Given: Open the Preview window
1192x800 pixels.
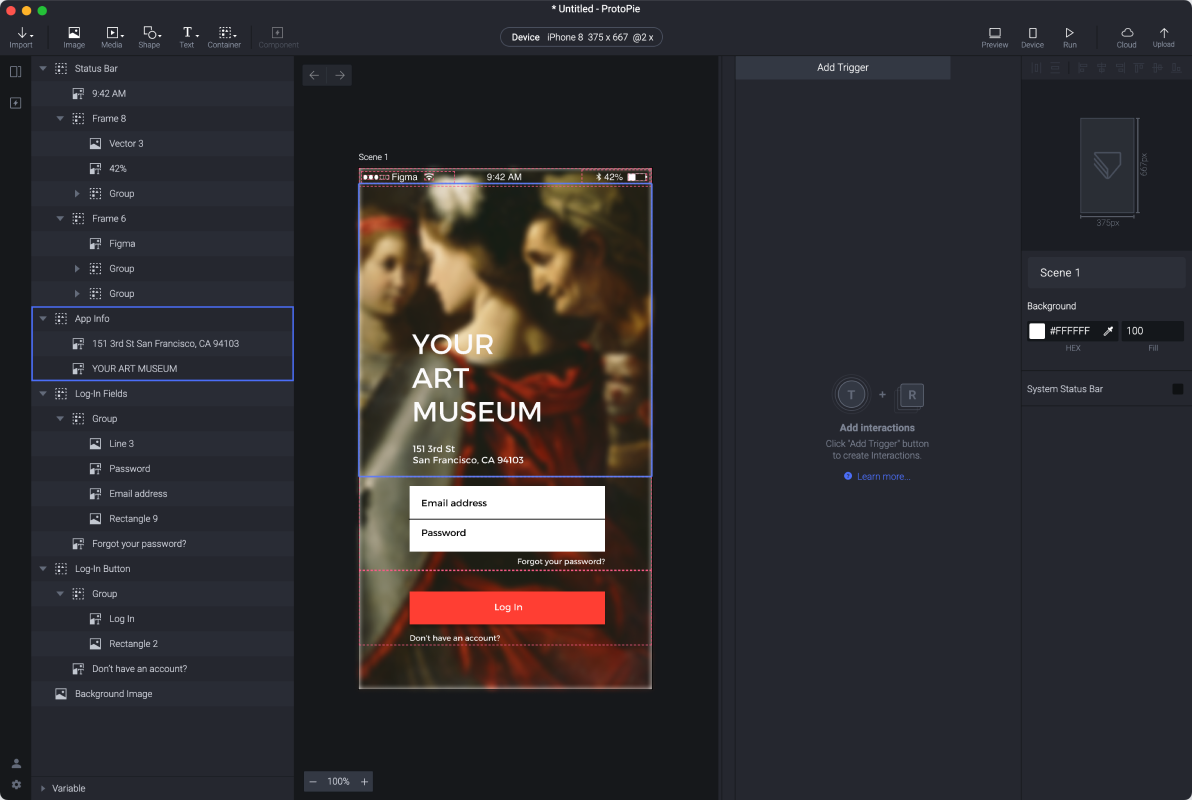Looking at the screenshot, I should tap(994, 37).
